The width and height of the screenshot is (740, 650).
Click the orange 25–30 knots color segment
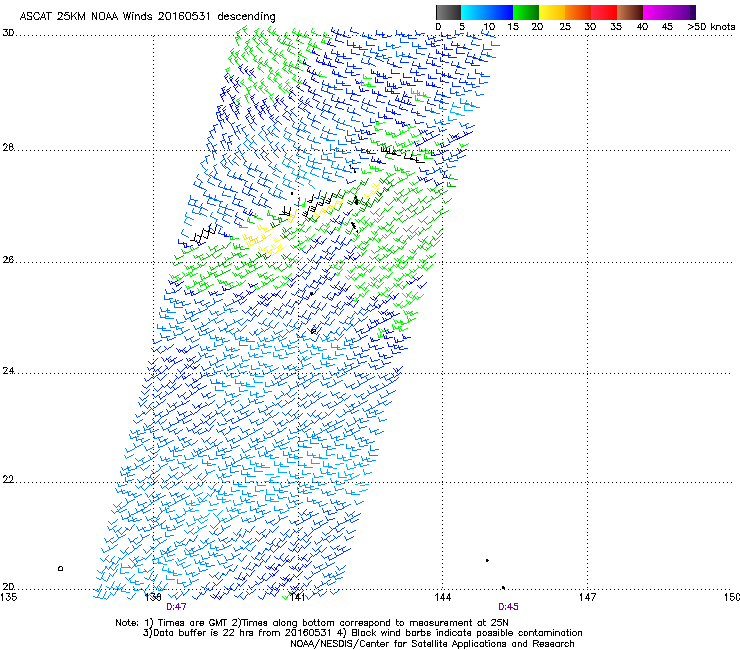pyautogui.click(x=578, y=12)
